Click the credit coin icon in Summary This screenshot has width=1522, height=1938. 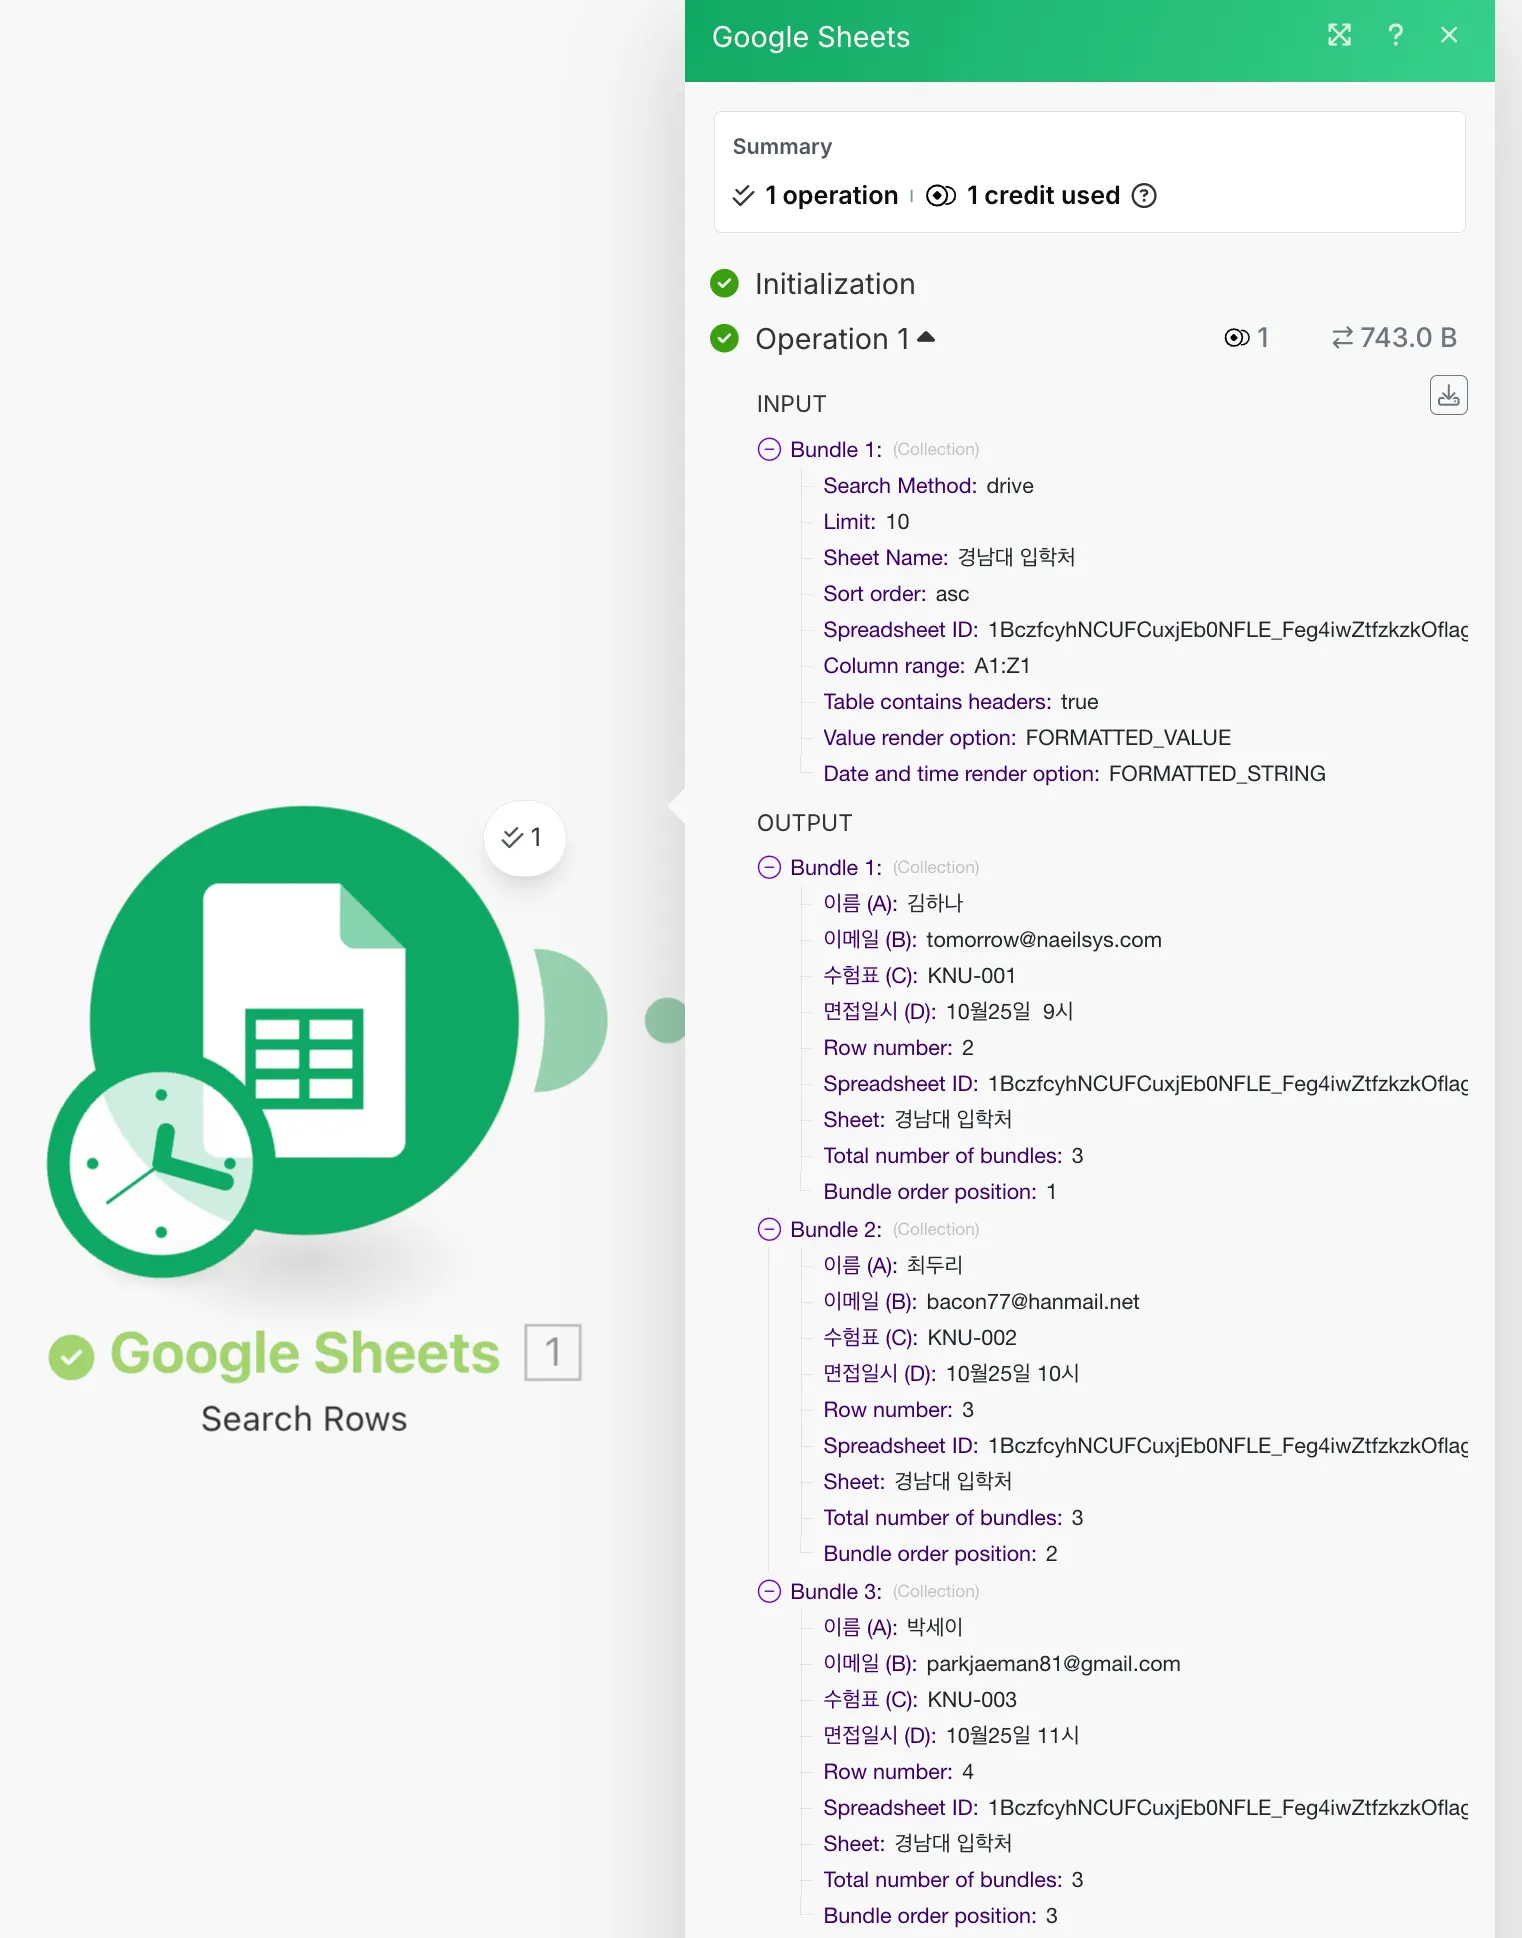941,195
